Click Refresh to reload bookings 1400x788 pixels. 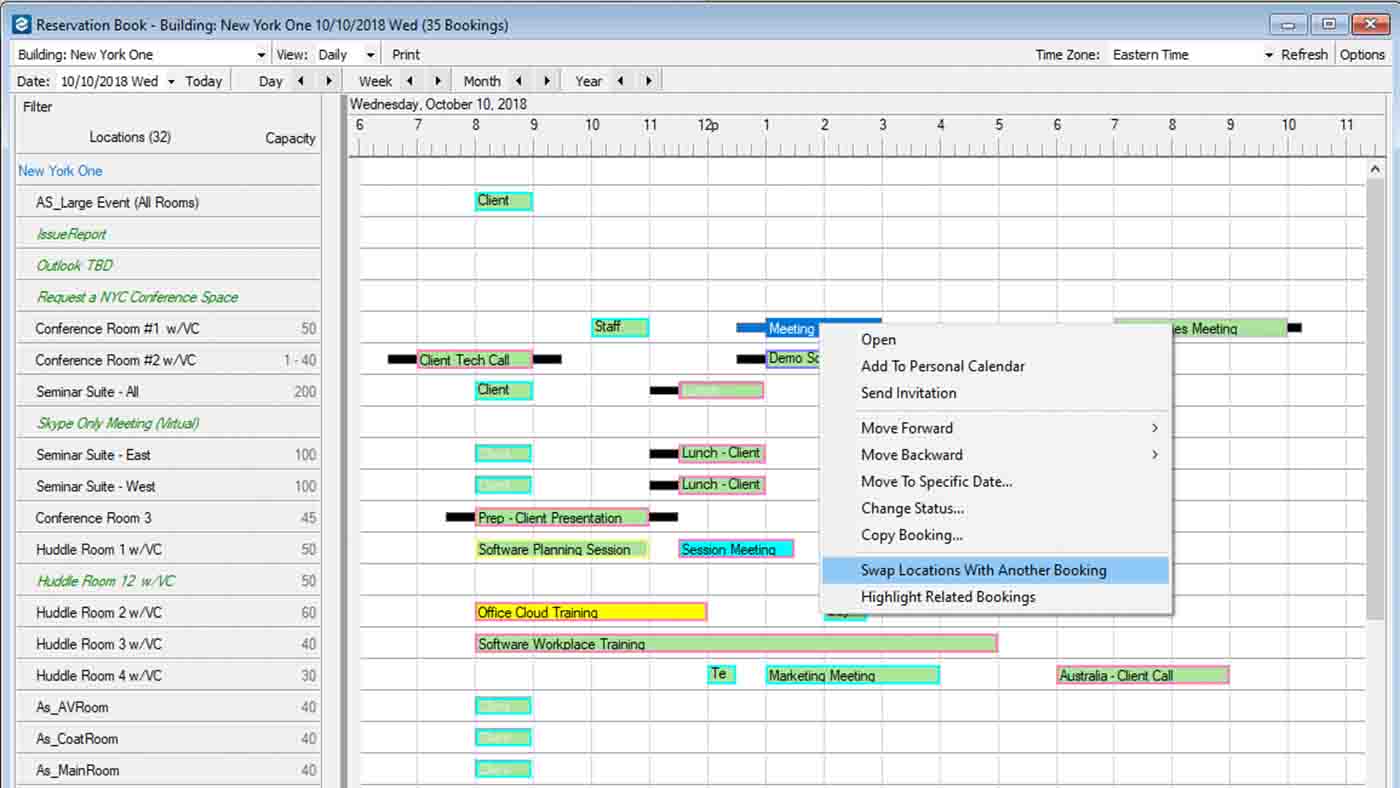point(1304,54)
